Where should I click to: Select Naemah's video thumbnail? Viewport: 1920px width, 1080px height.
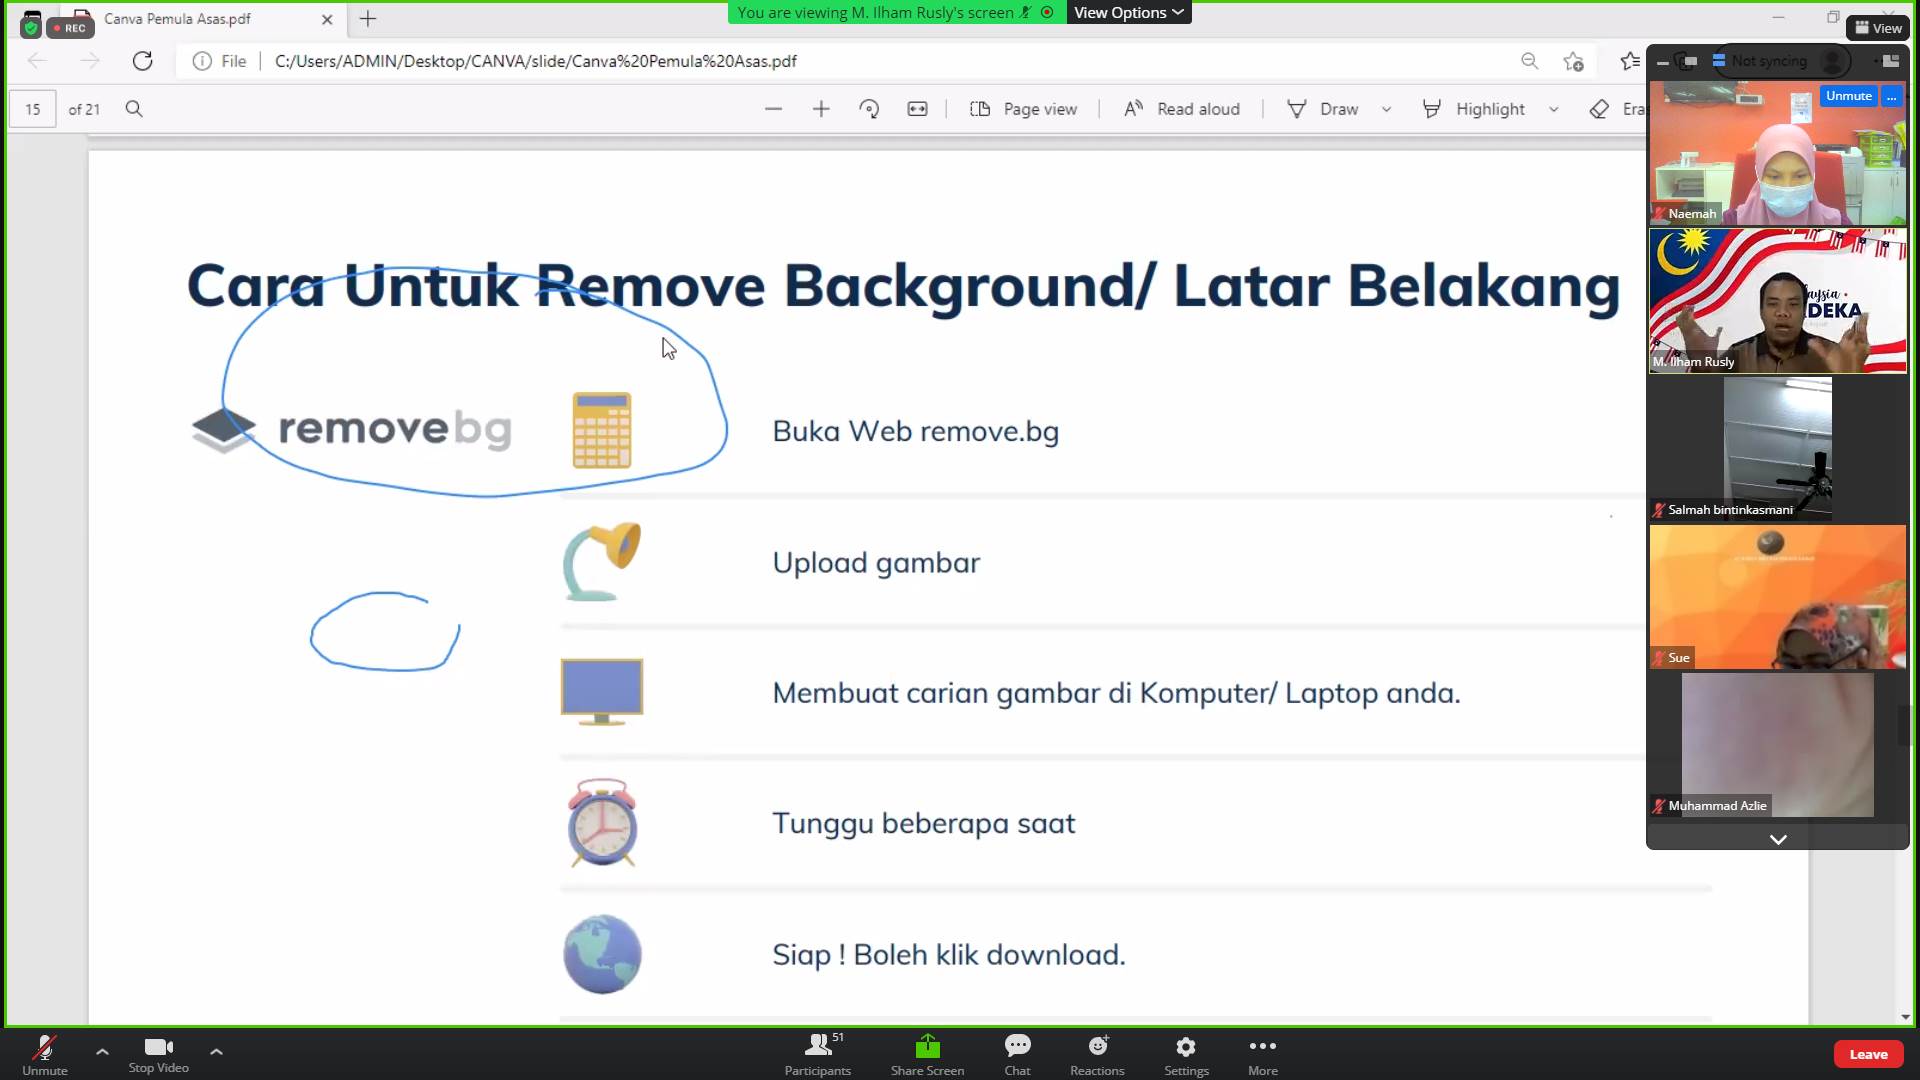(x=1778, y=152)
